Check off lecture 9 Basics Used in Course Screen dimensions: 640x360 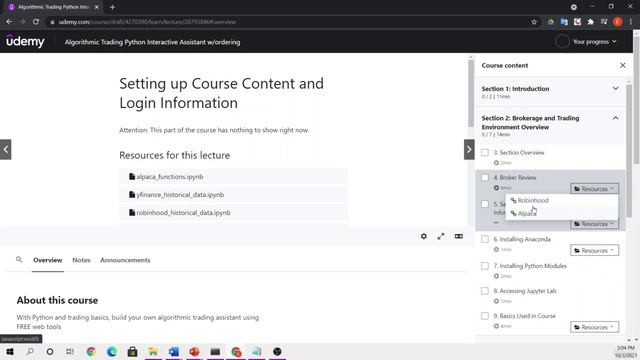484,316
